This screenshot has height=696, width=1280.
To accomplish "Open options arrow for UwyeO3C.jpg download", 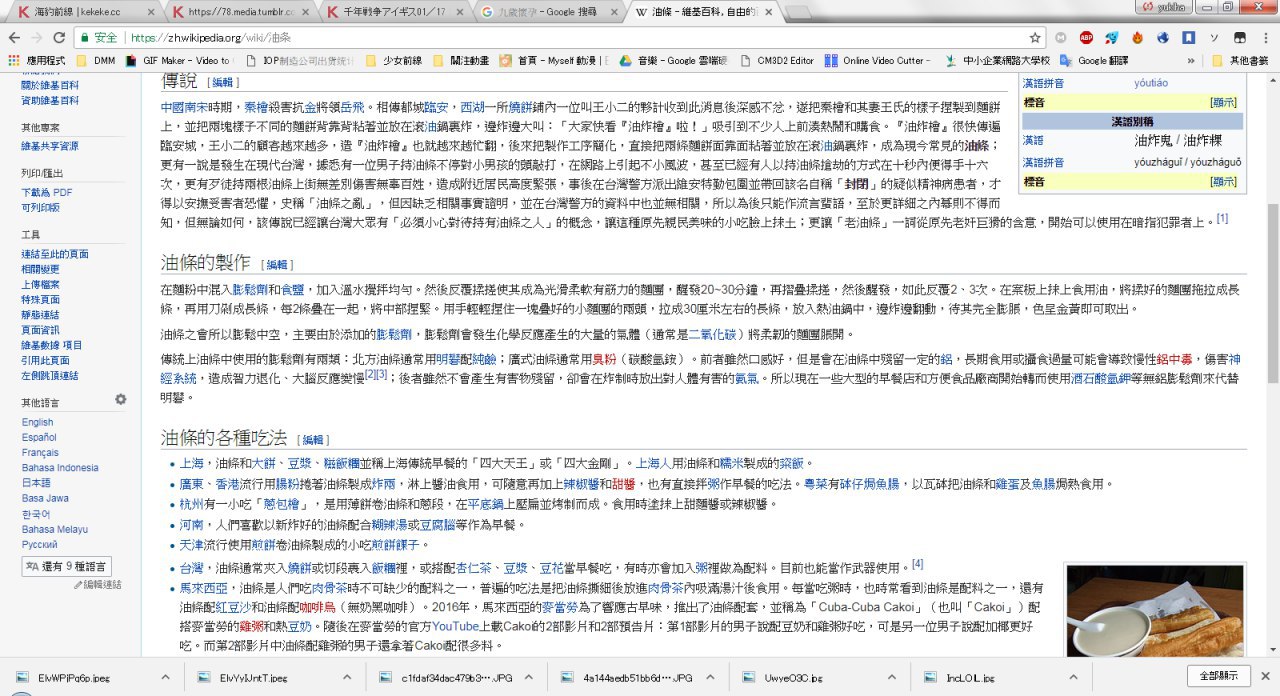I will coord(883,678).
